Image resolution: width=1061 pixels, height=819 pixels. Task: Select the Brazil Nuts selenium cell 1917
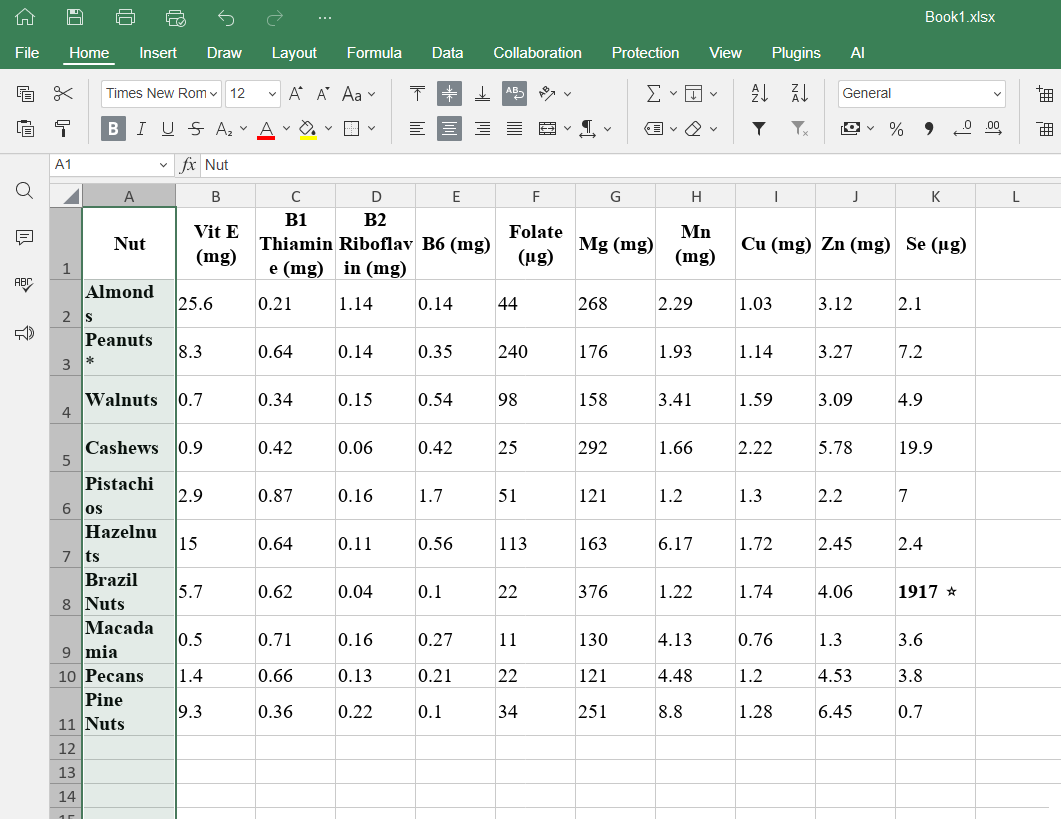(x=934, y=592)
